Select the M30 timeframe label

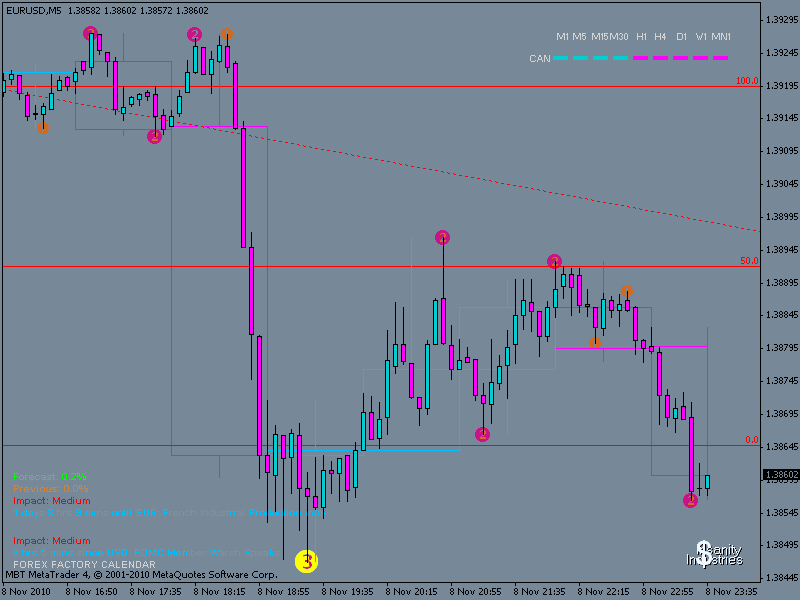point(619,37)
